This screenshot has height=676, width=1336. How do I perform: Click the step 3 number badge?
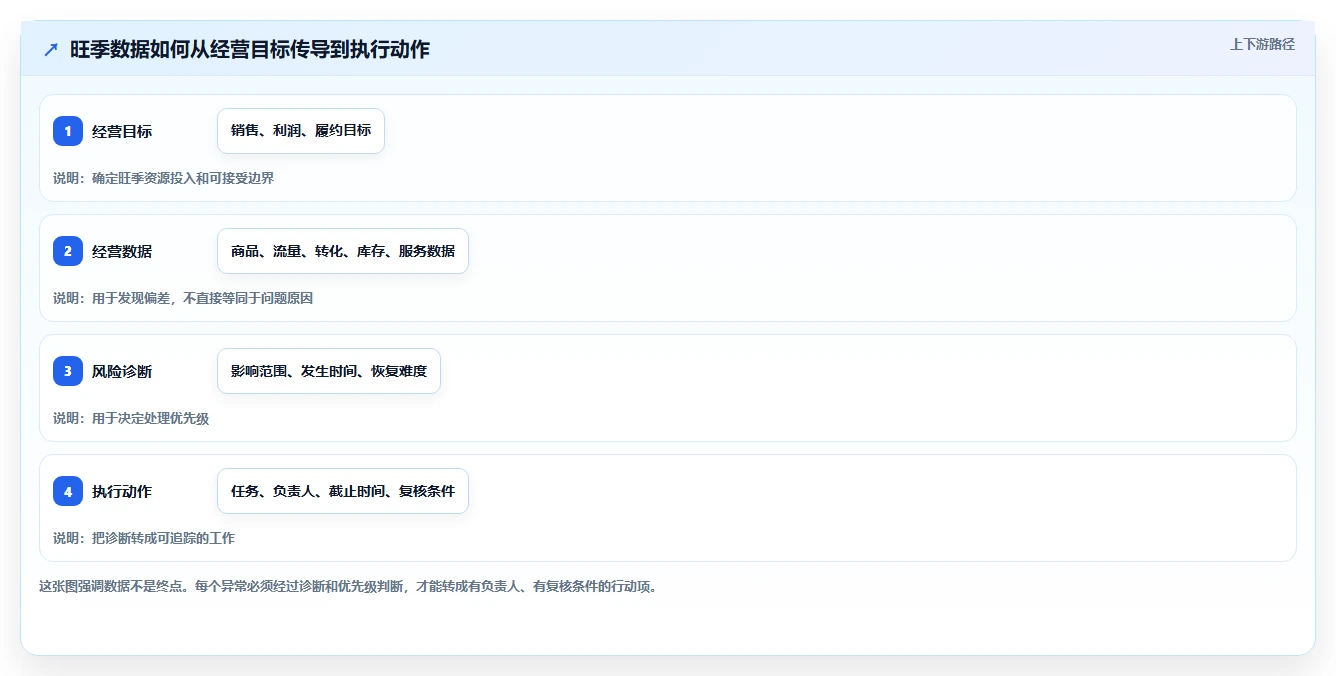[68, 371]
